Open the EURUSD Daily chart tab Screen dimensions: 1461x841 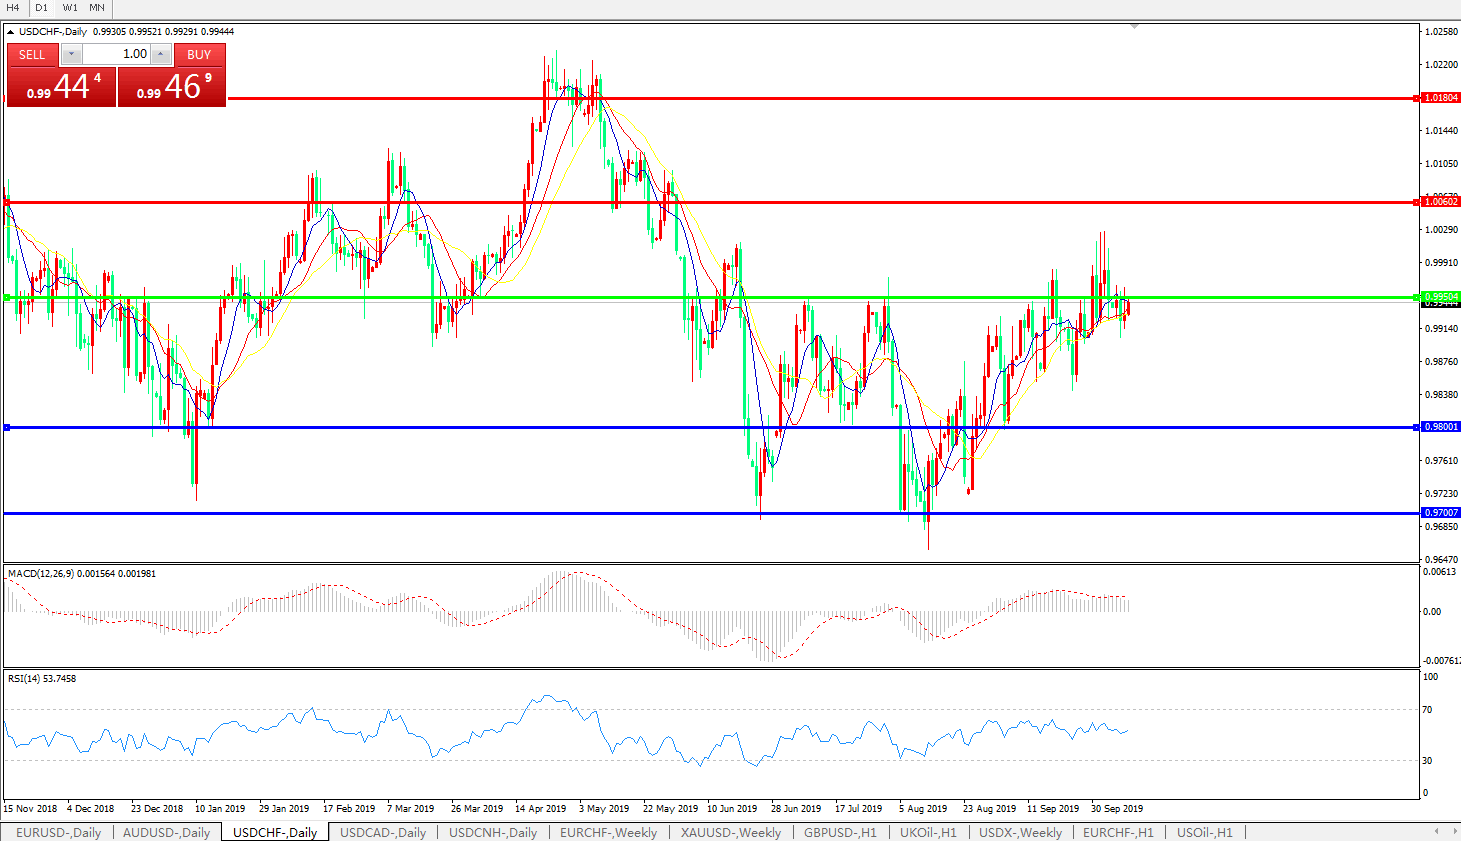tap(58, 832)
